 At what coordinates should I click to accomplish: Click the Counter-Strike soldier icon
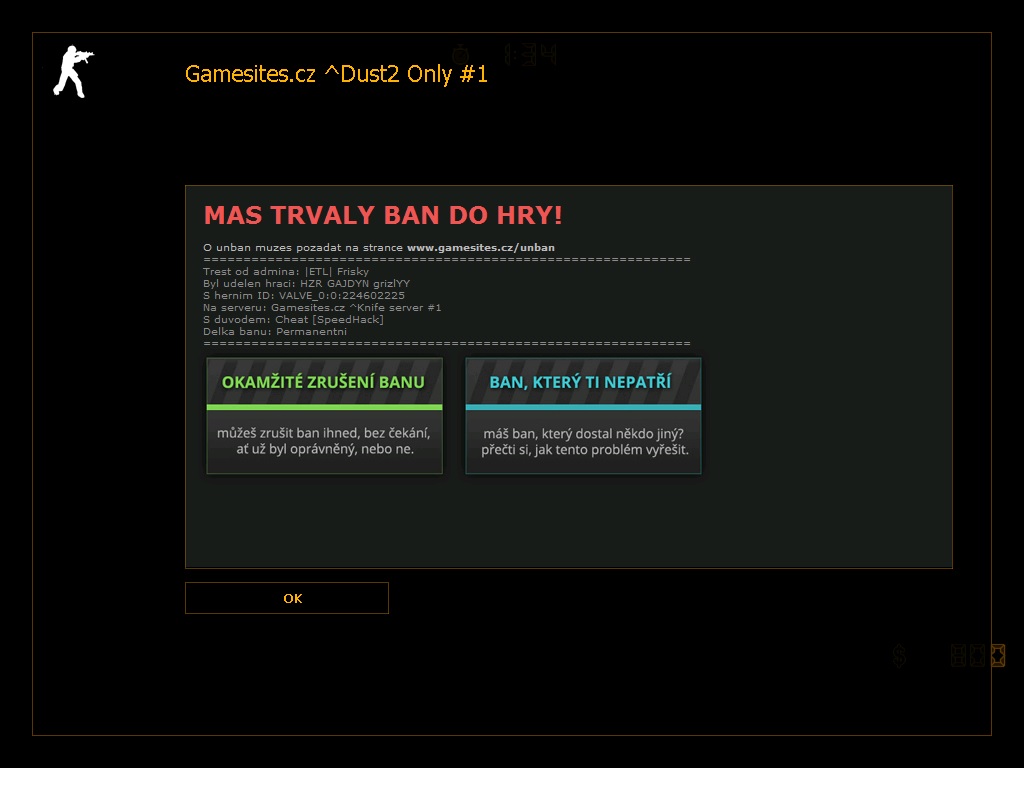(72, 72)
